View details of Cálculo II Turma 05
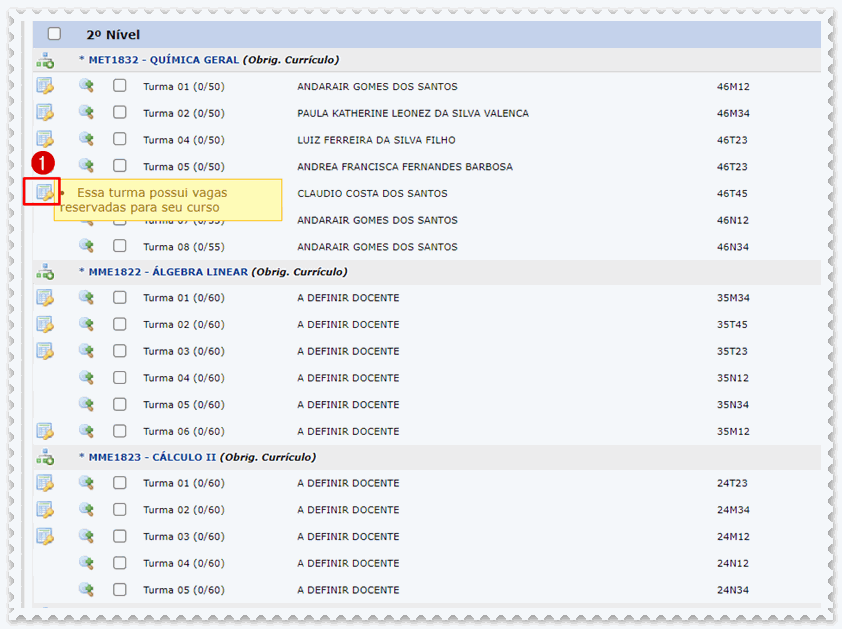Viewport: 842px width, 629px height. 87,590
